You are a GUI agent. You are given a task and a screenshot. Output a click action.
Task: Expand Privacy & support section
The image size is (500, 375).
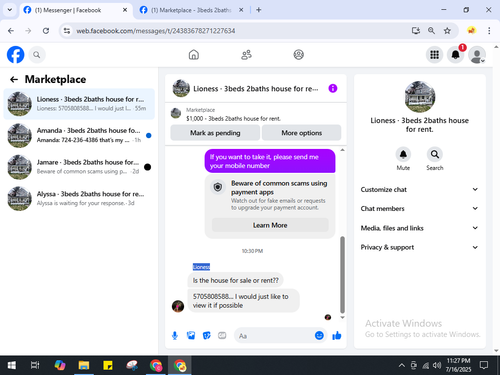coord(419,247)
